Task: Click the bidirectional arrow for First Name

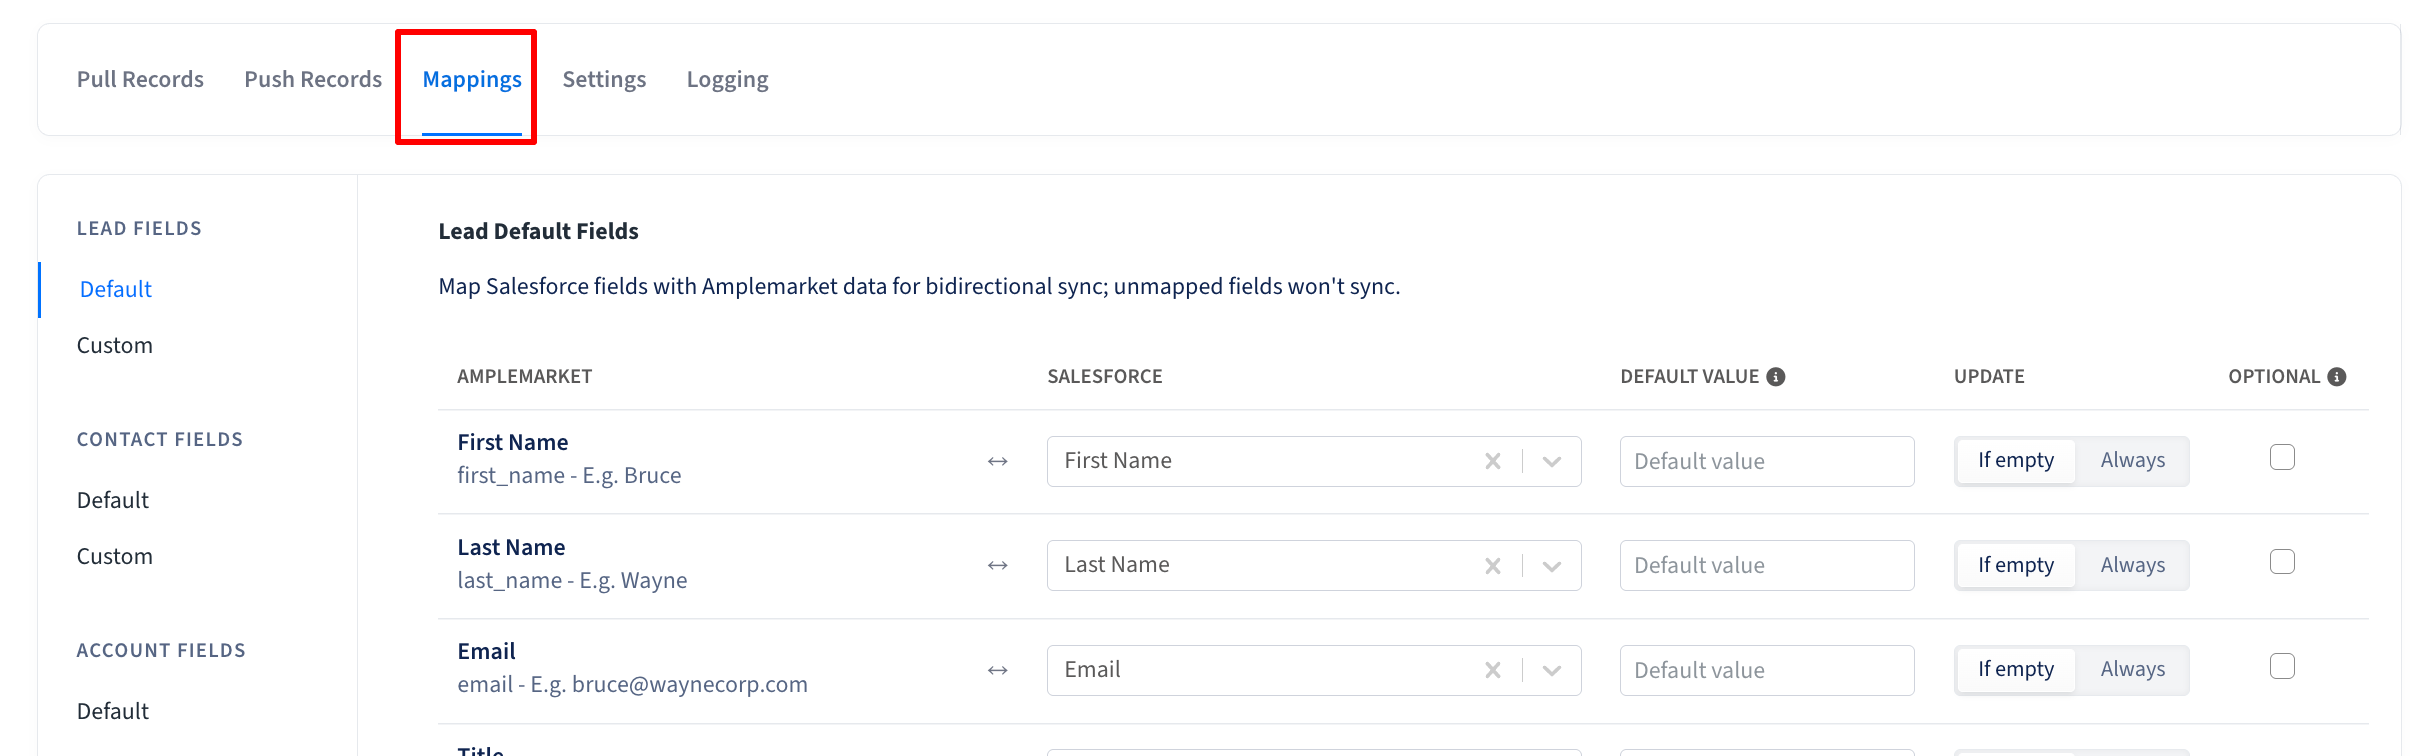Action: (x=997, y=461)
